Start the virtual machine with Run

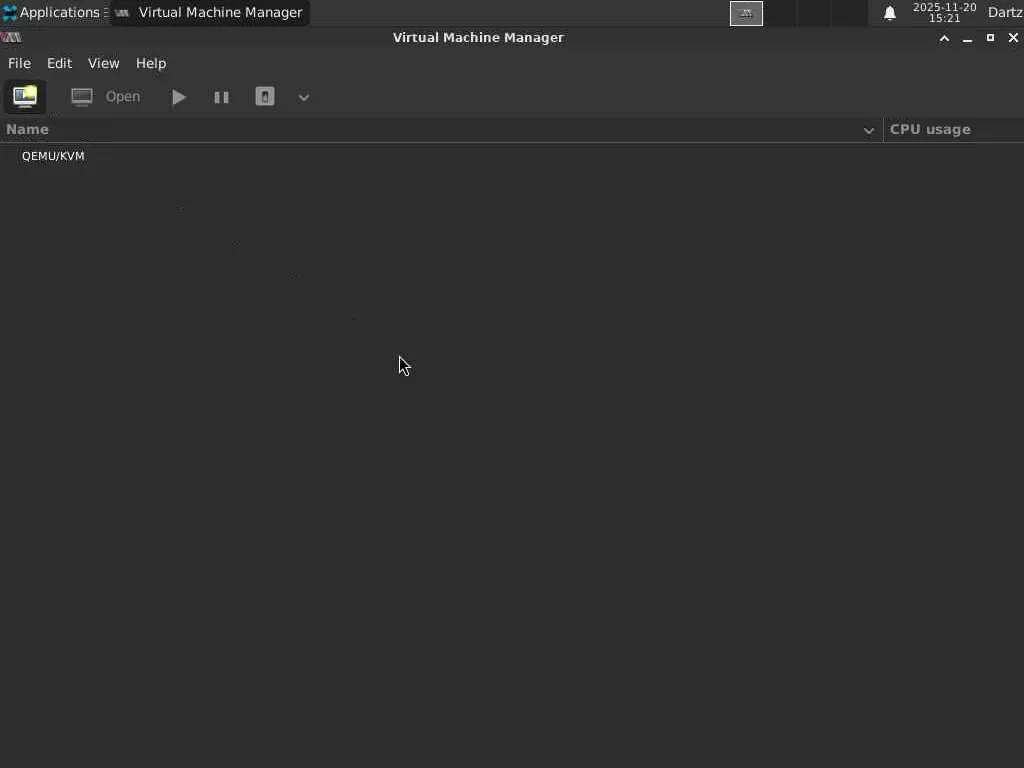[x=178, y=97]
